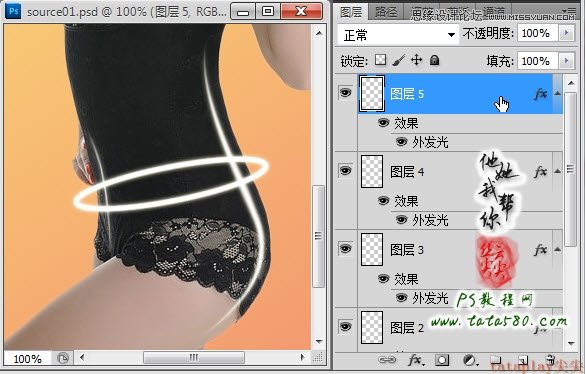Click the fx badge on 图层 3
585x374 pixels.
[x=541, y=250]
